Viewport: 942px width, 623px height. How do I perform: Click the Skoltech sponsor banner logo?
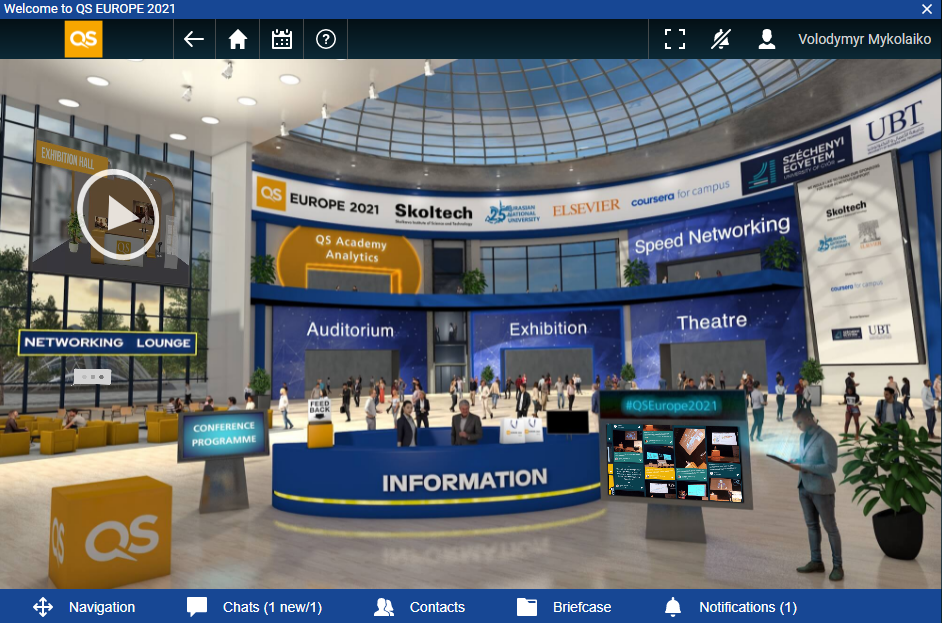433,214
